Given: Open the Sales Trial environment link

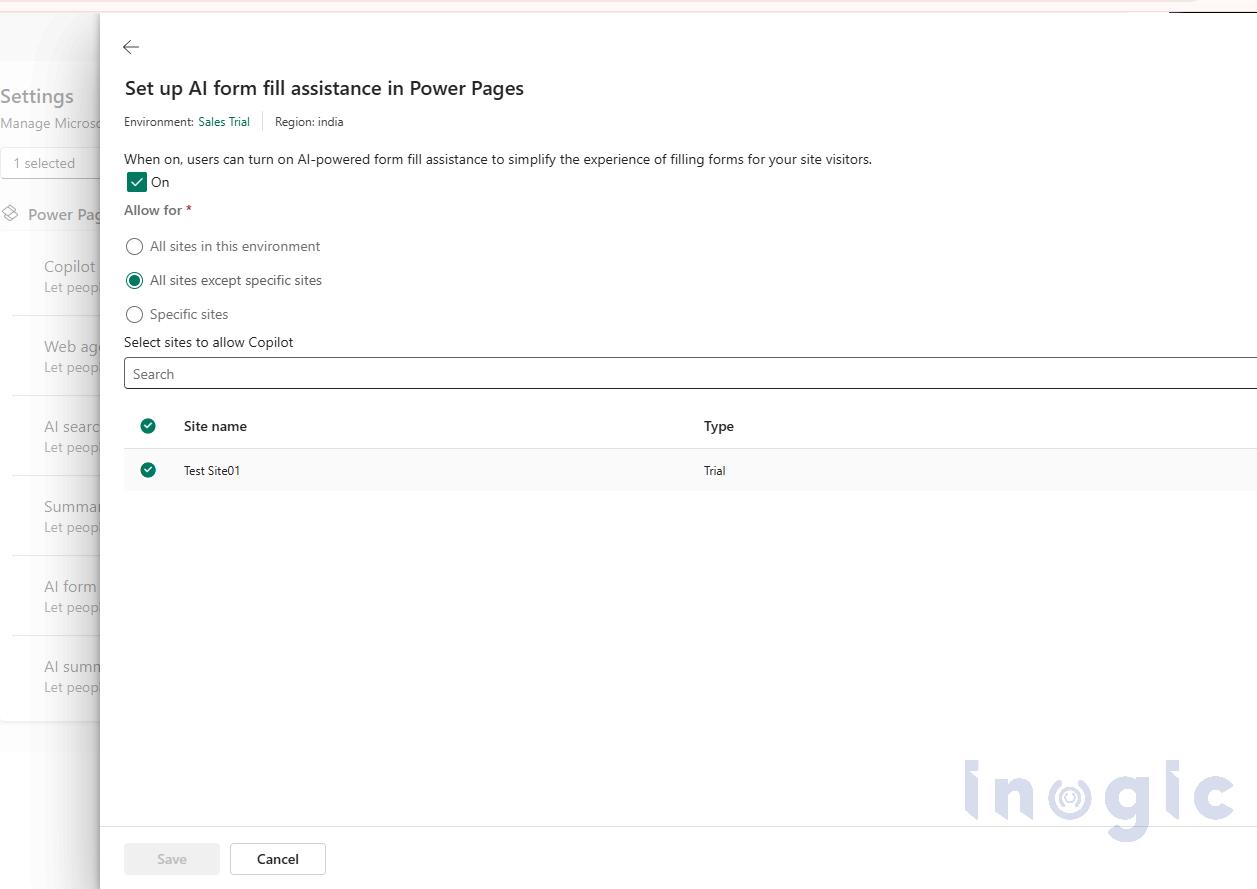Looking at the screenshot, I should click(x=224, y=122).
